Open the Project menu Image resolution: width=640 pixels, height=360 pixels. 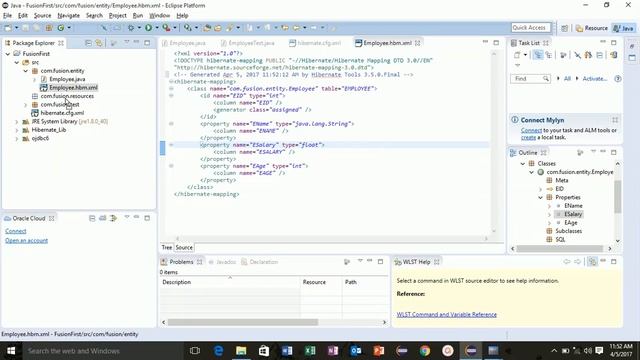[118, 16]
